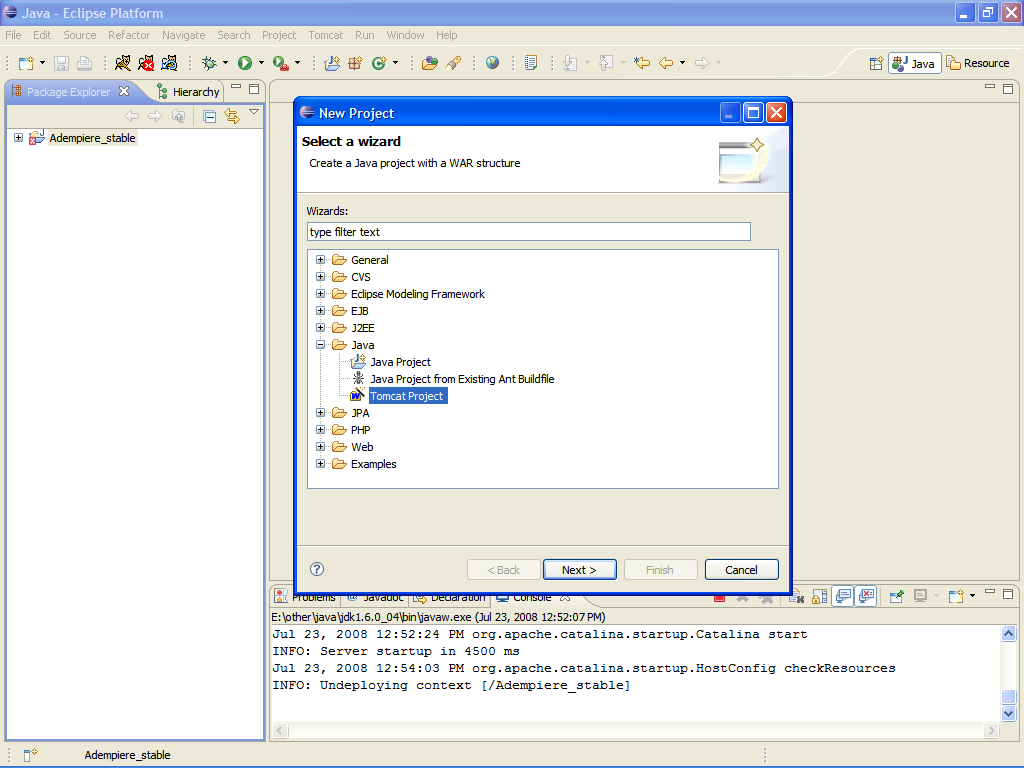
Task: Restart Tomcat from the toolbar
Action: (x=169, y=63)
